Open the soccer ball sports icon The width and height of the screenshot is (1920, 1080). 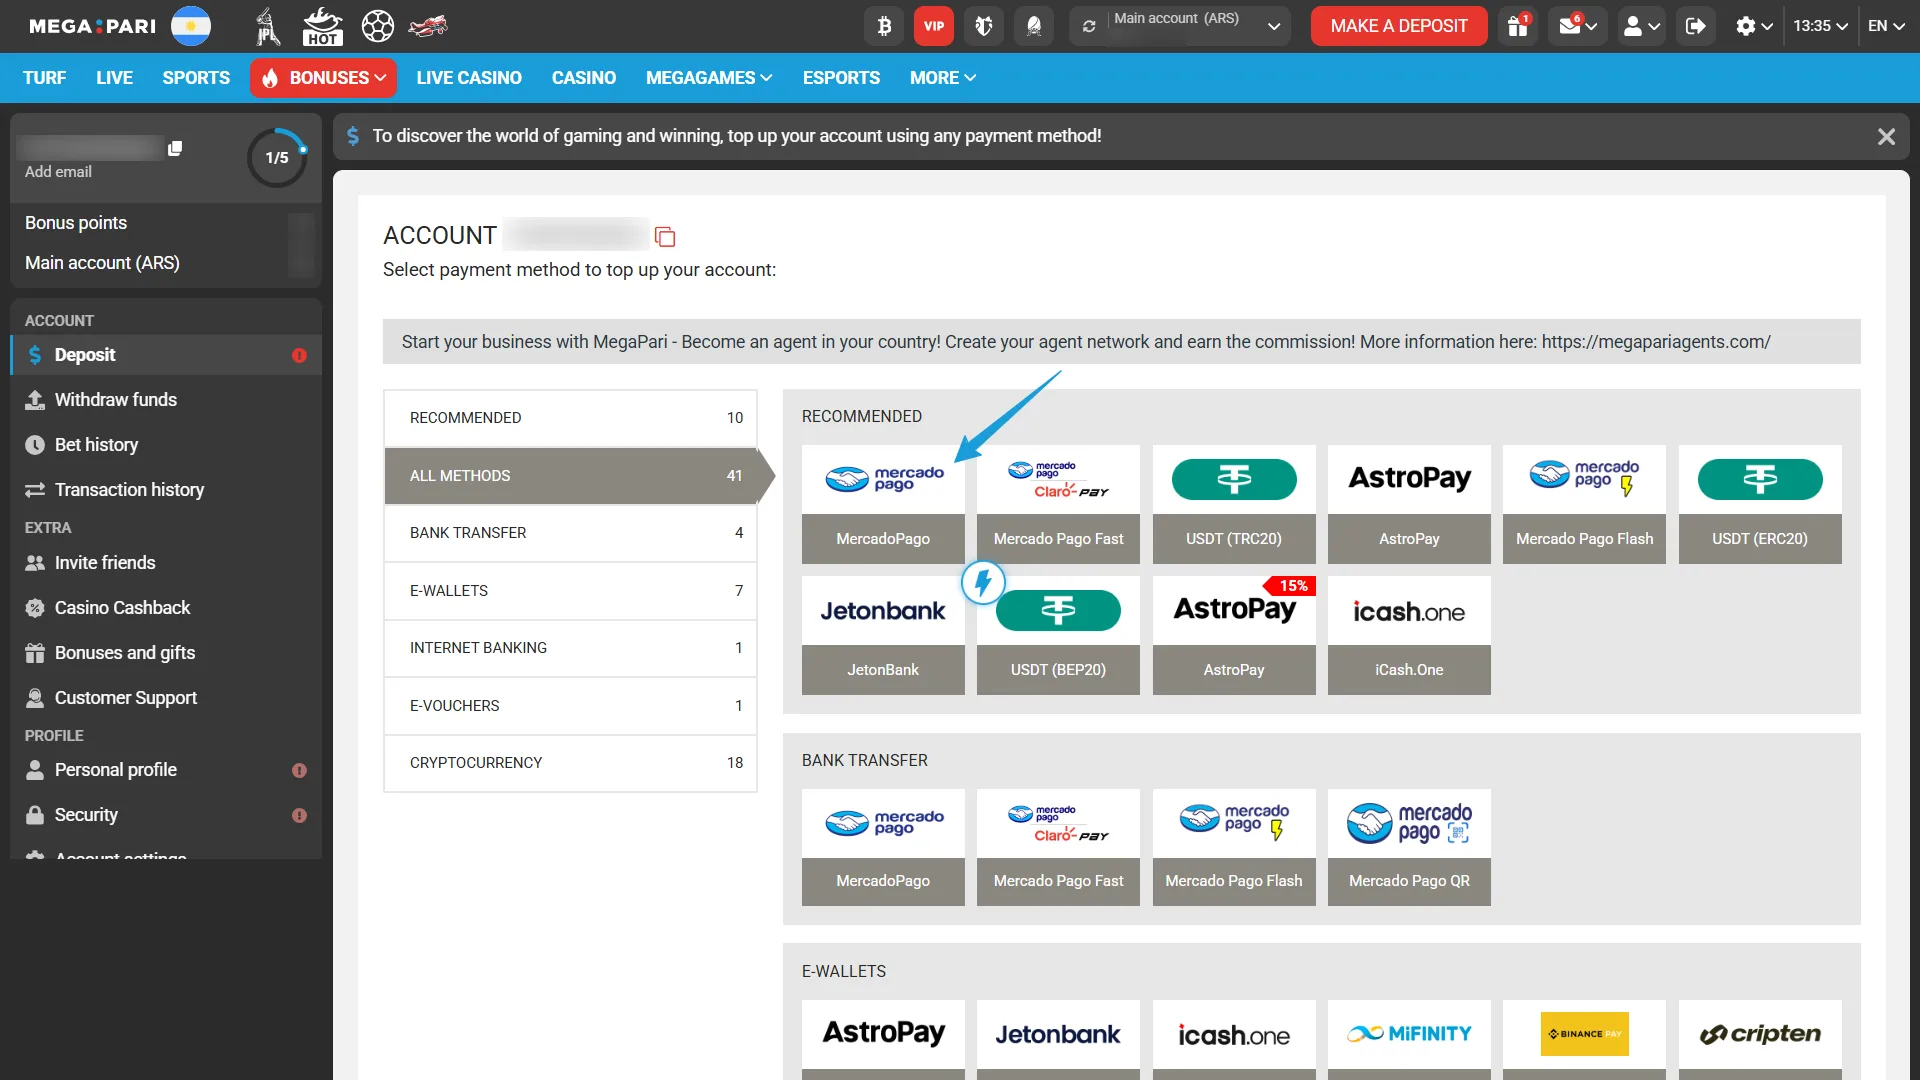[x=377, y=26]
